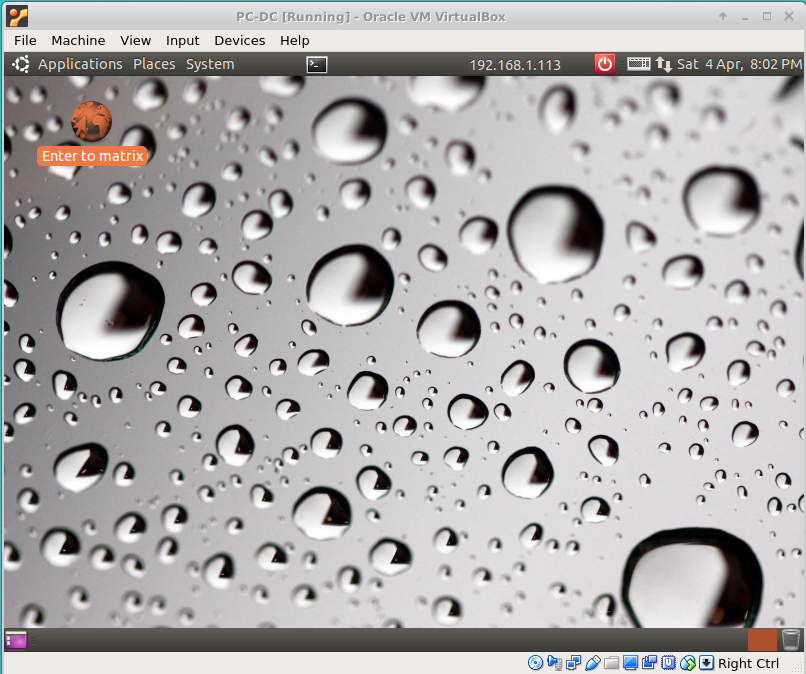Click the VirtualBox window title bar icon
The height and width of the screenshot is (674, 806).
(17, 16)
